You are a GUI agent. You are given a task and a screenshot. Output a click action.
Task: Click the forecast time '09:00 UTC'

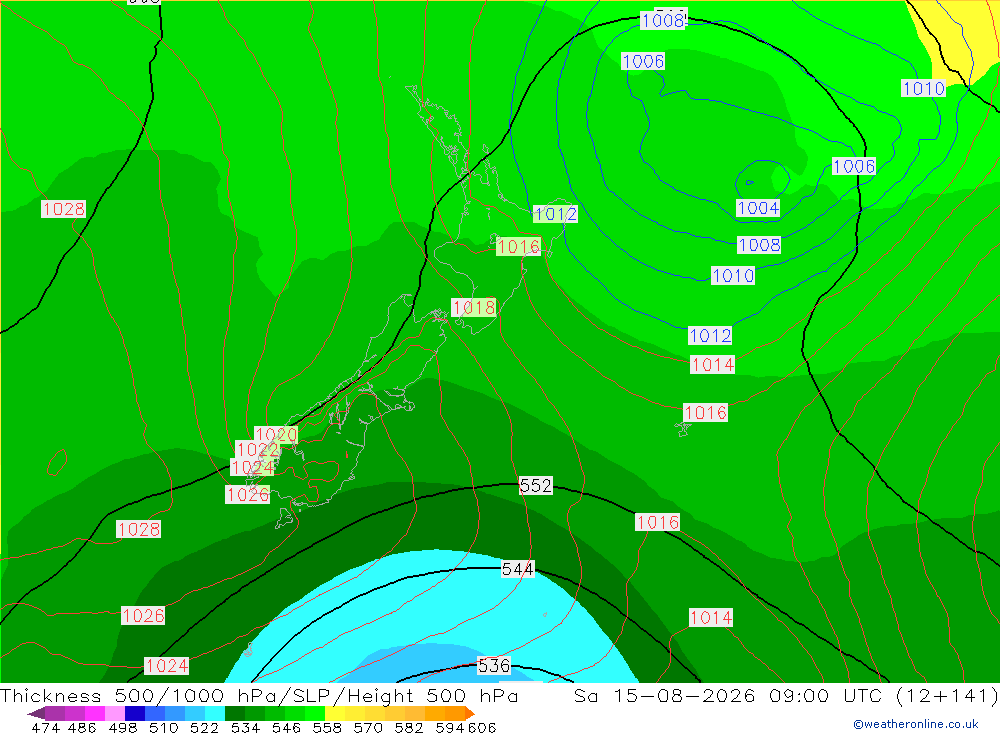point(825,696)
